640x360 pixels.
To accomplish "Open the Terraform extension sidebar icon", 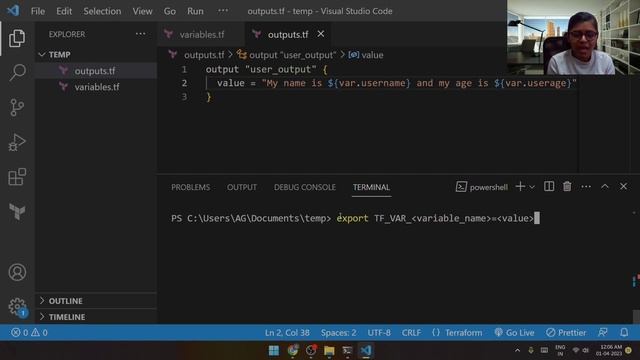I will (x=17, y=211).
